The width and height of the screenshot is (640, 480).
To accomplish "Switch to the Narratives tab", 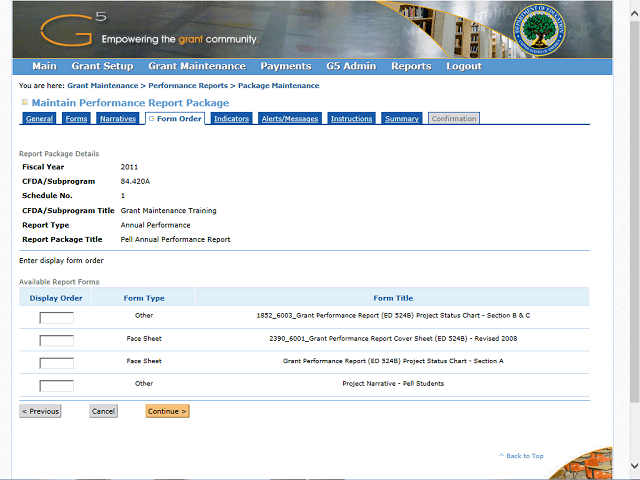I will (x=118, y=119).
